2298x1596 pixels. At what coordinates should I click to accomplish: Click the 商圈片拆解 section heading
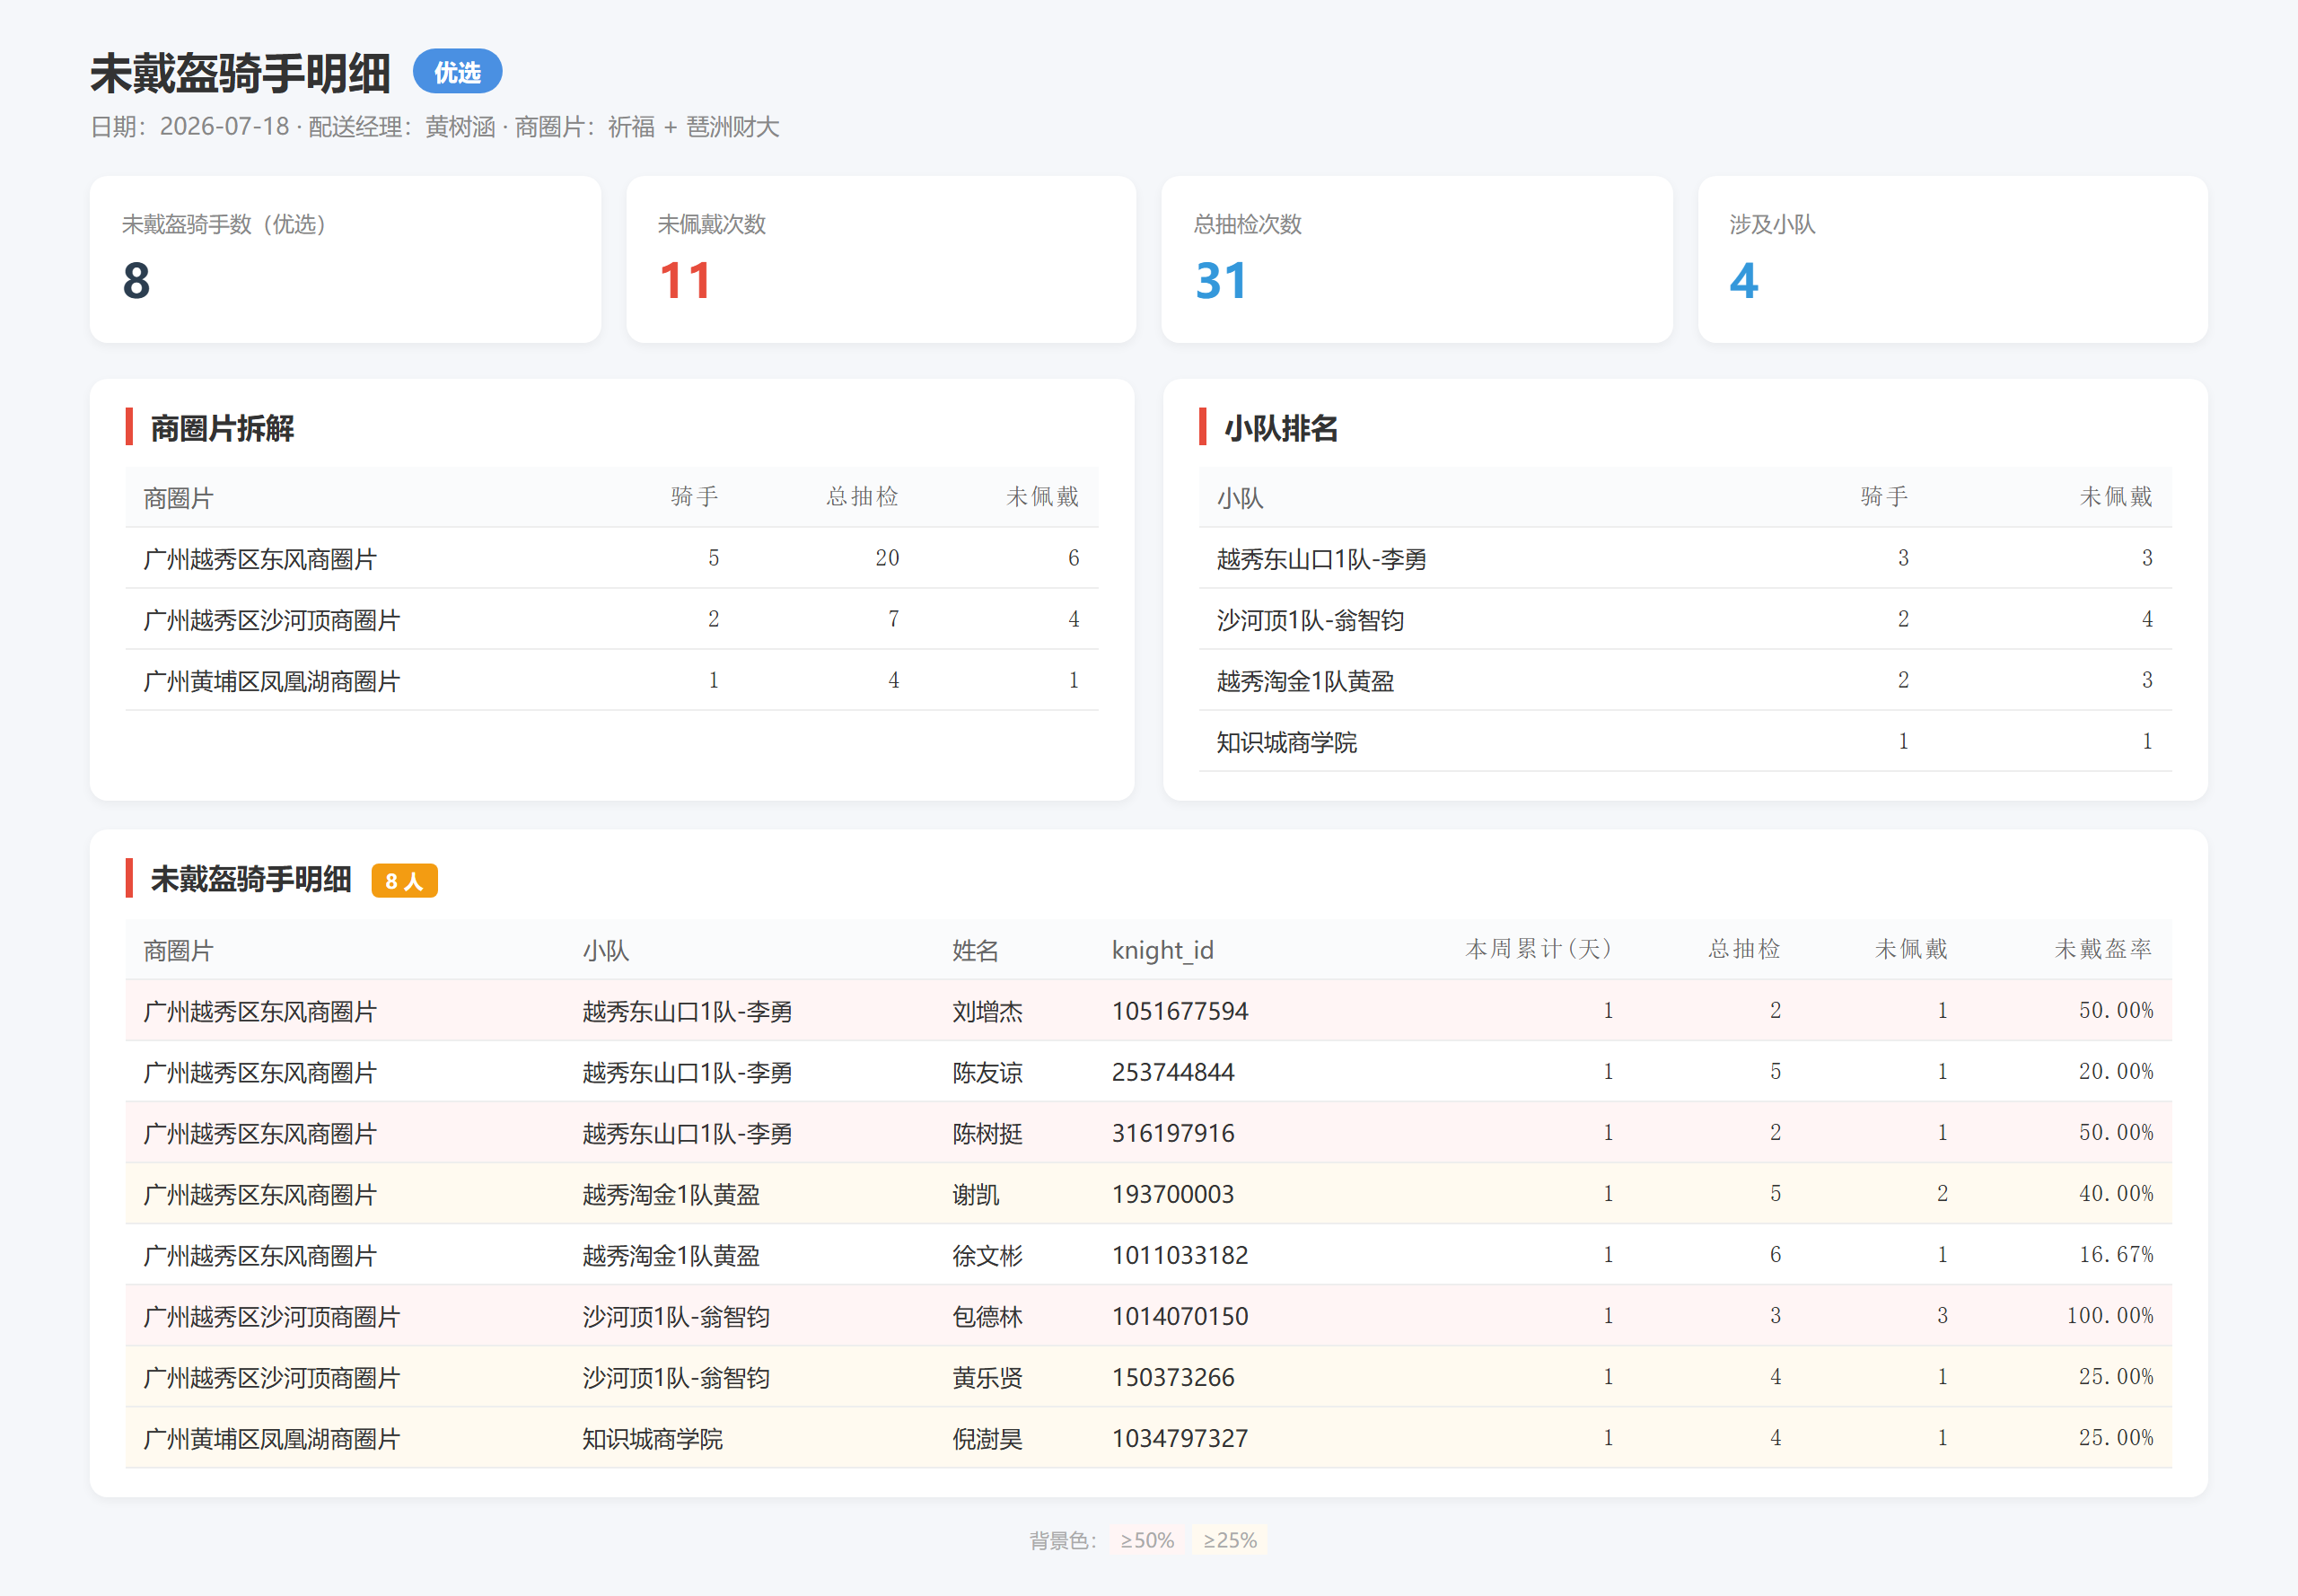point(222,428)
